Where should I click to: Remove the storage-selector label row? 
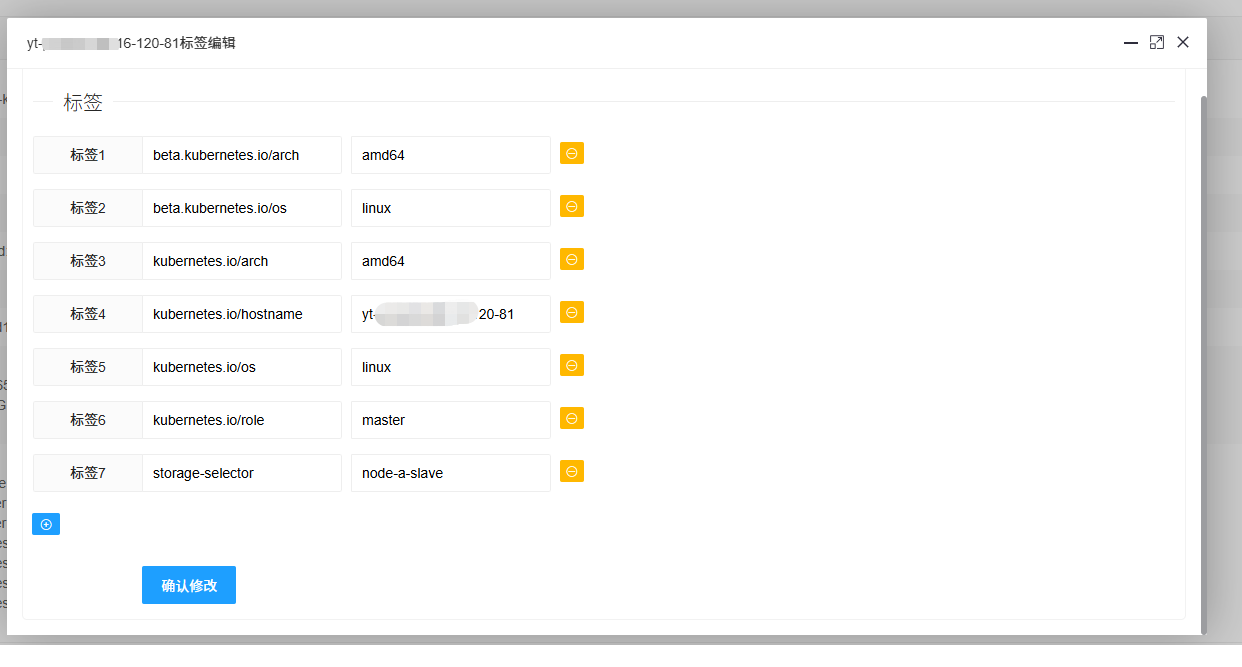click(x=572, y=471)
